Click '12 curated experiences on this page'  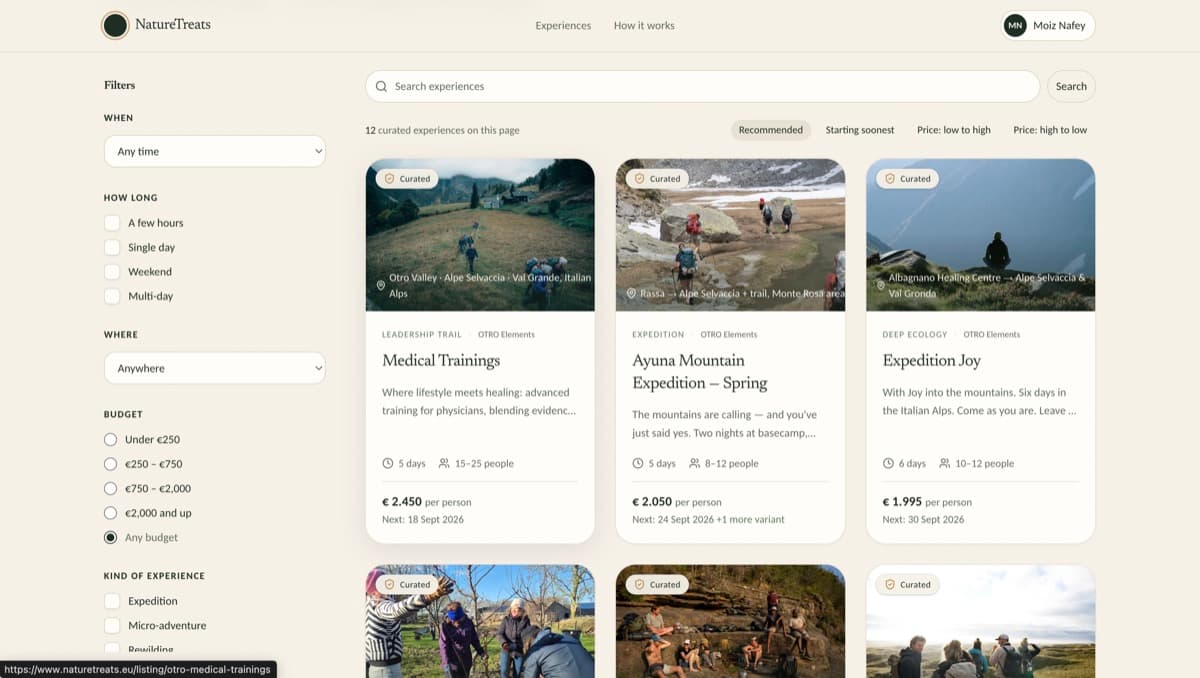(x=442, y=130)
